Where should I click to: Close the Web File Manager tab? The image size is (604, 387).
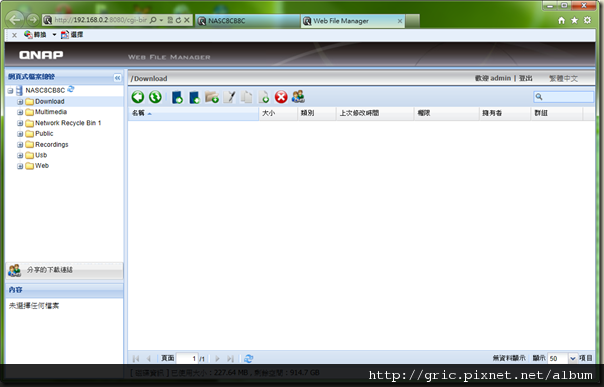pos(400,21)
